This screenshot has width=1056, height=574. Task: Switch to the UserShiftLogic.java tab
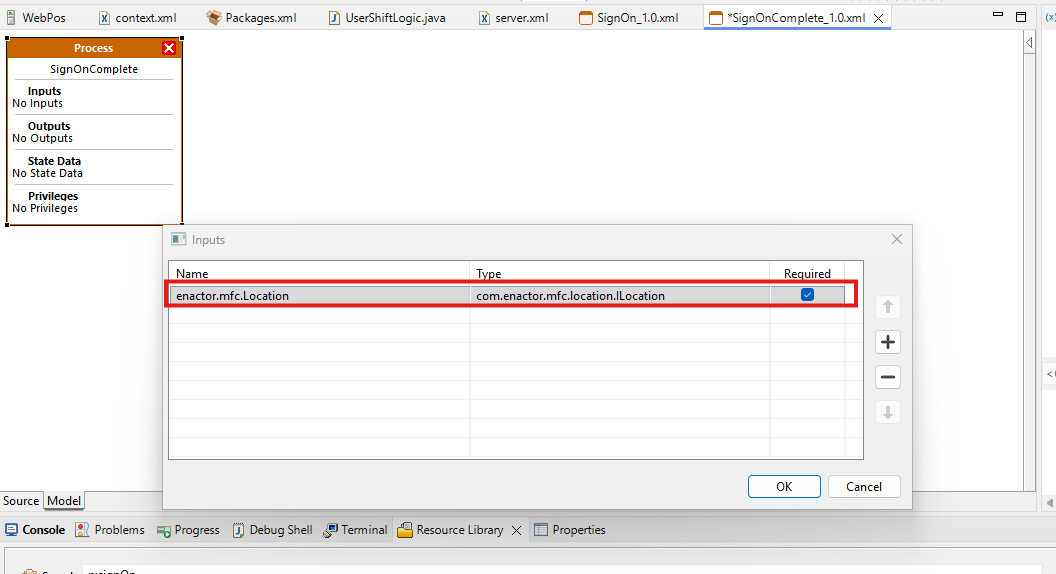pos(387,18)
